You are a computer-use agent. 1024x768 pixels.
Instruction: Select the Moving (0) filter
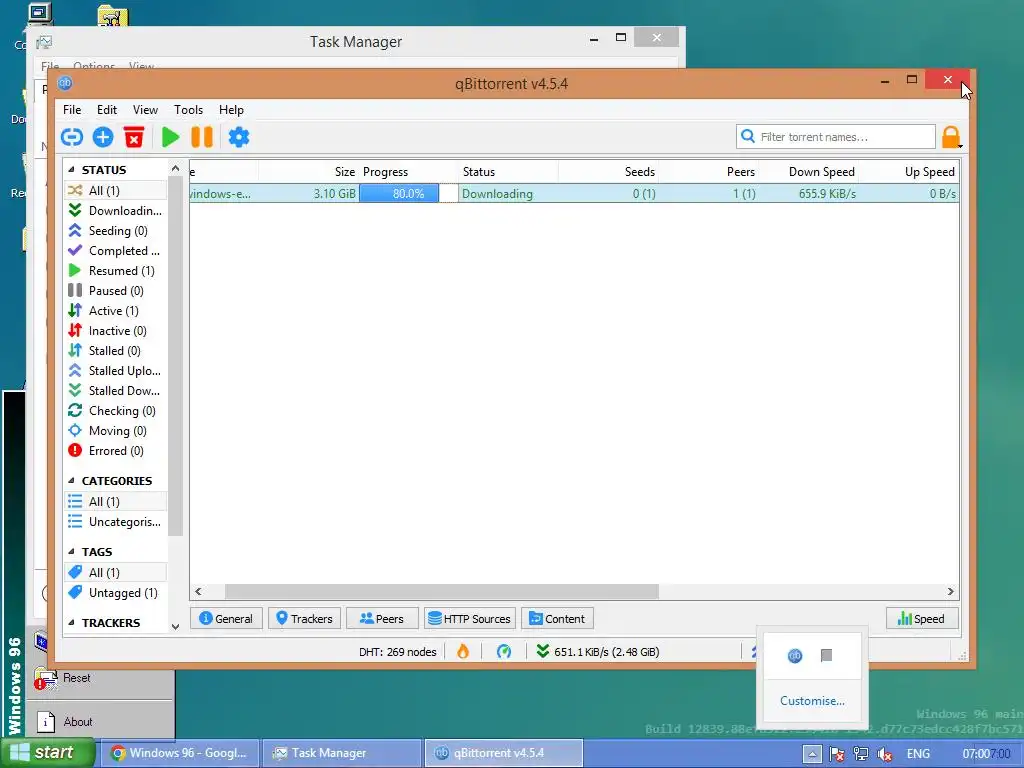pyautogui.click(x=116, y=431)
